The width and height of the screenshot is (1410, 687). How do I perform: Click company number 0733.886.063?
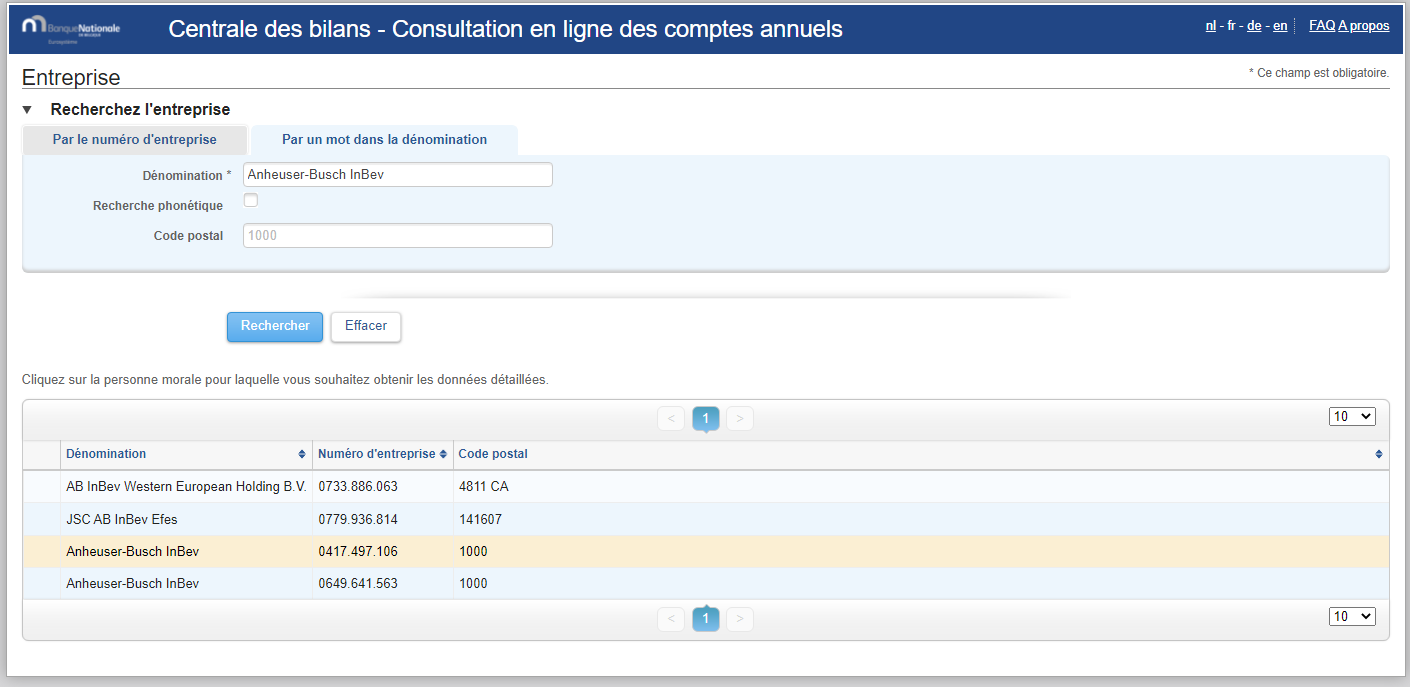358,487
